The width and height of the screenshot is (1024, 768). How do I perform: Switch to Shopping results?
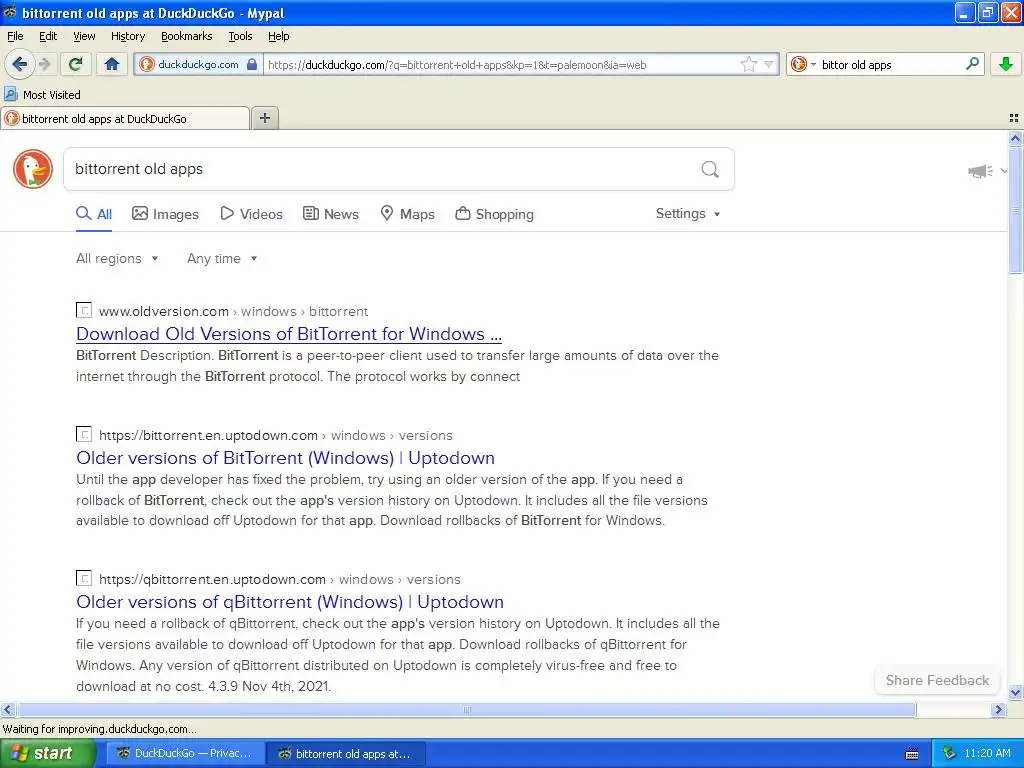494,214
